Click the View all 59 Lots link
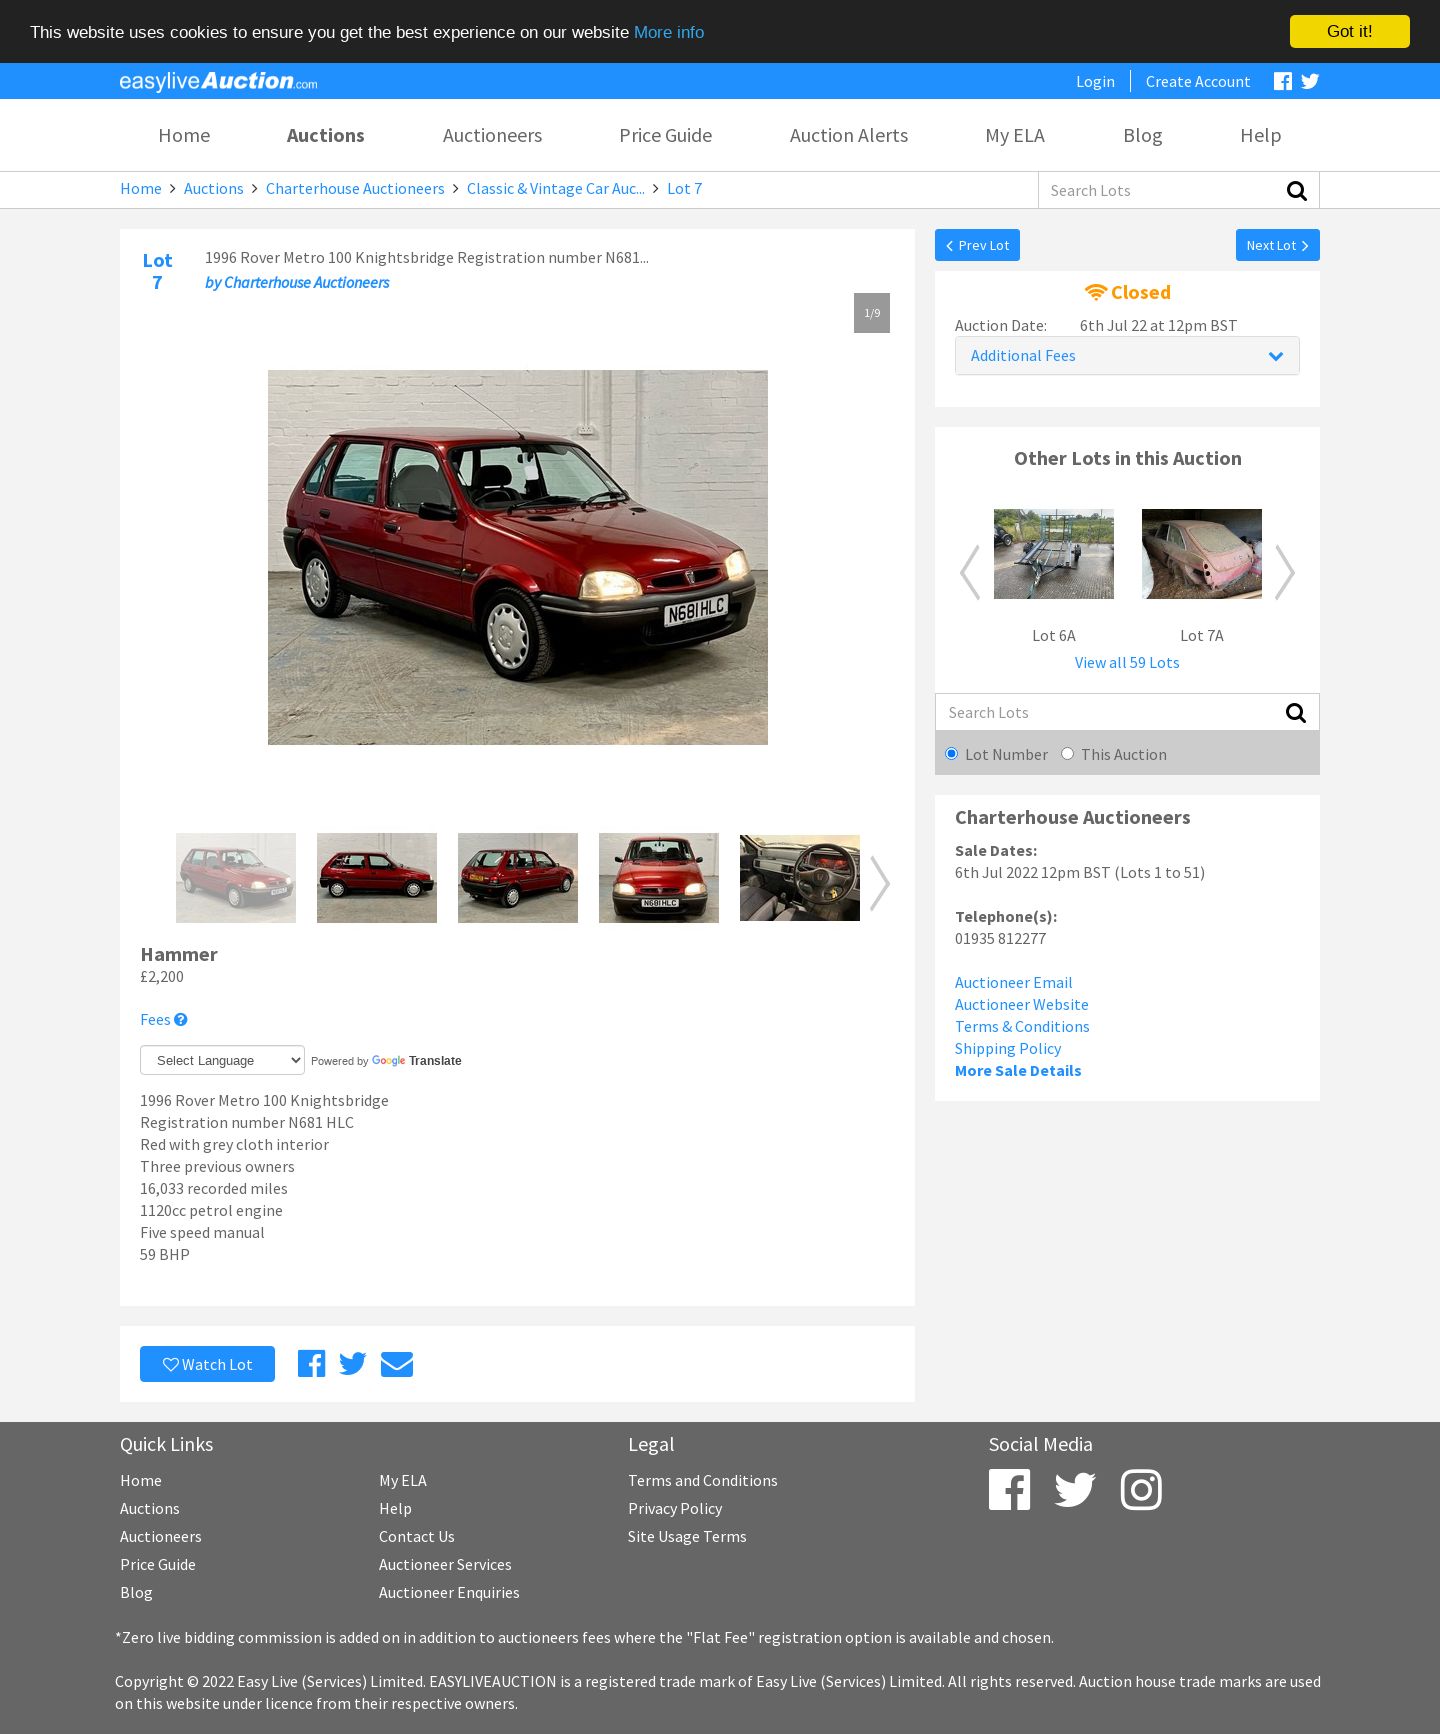The image size is (1440, 1734). (x=1127, y=662)
